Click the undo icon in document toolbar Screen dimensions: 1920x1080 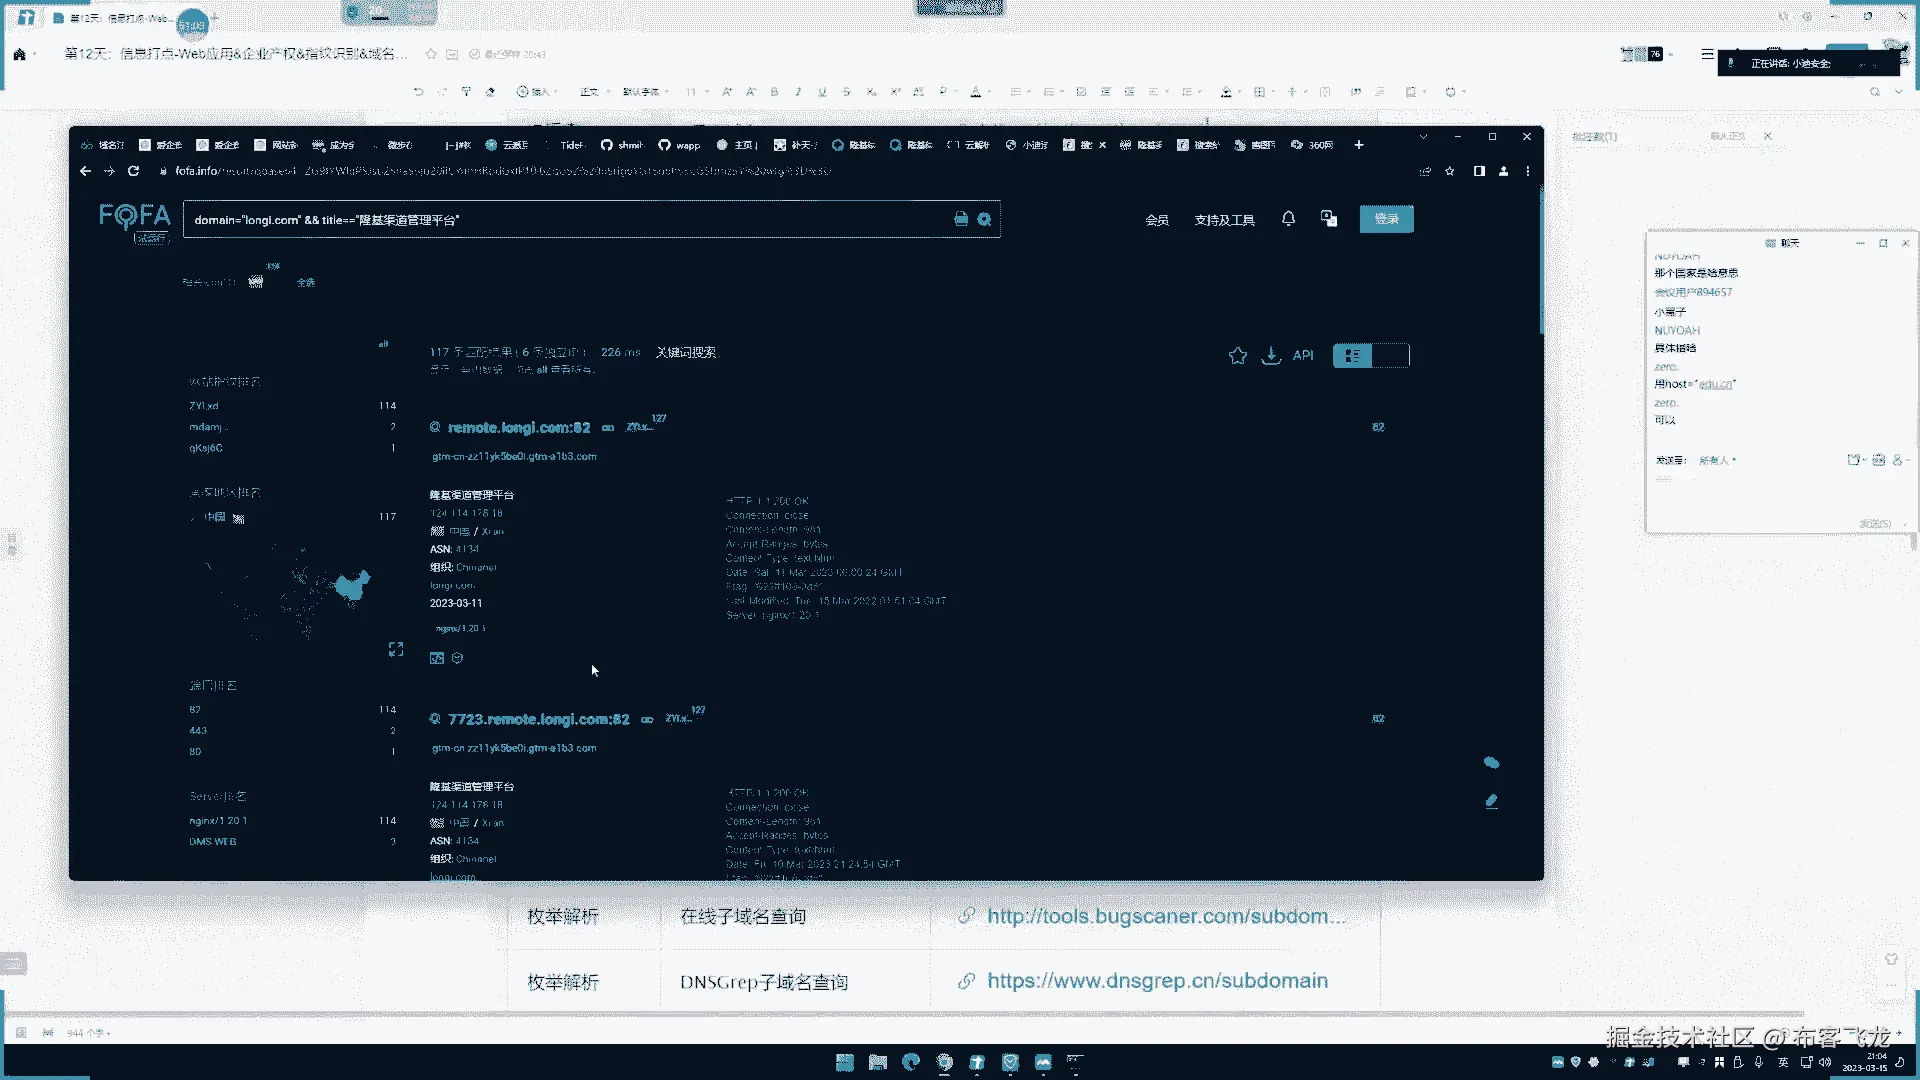[x=418, y=92]
